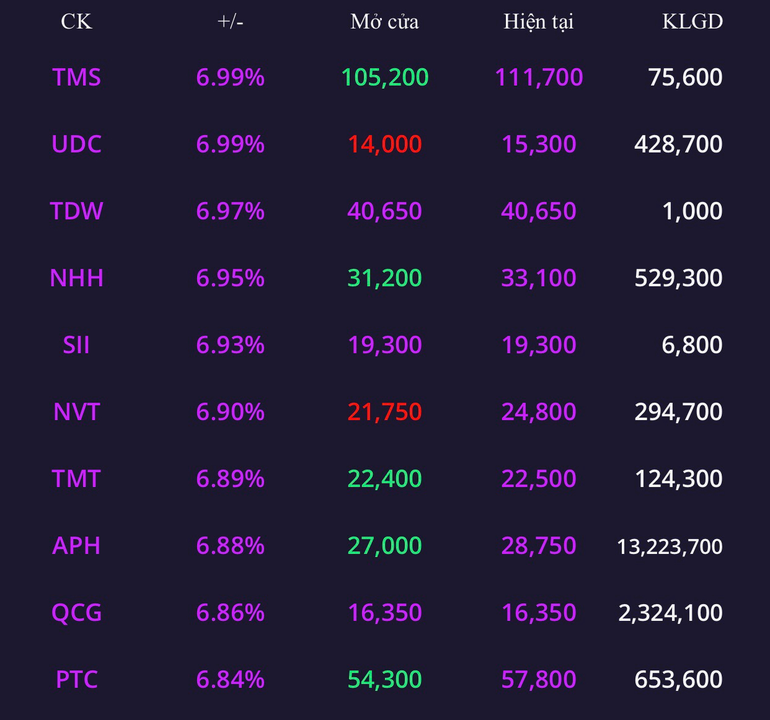
Task: Click the Mở cửa column header
Action: 385,22
